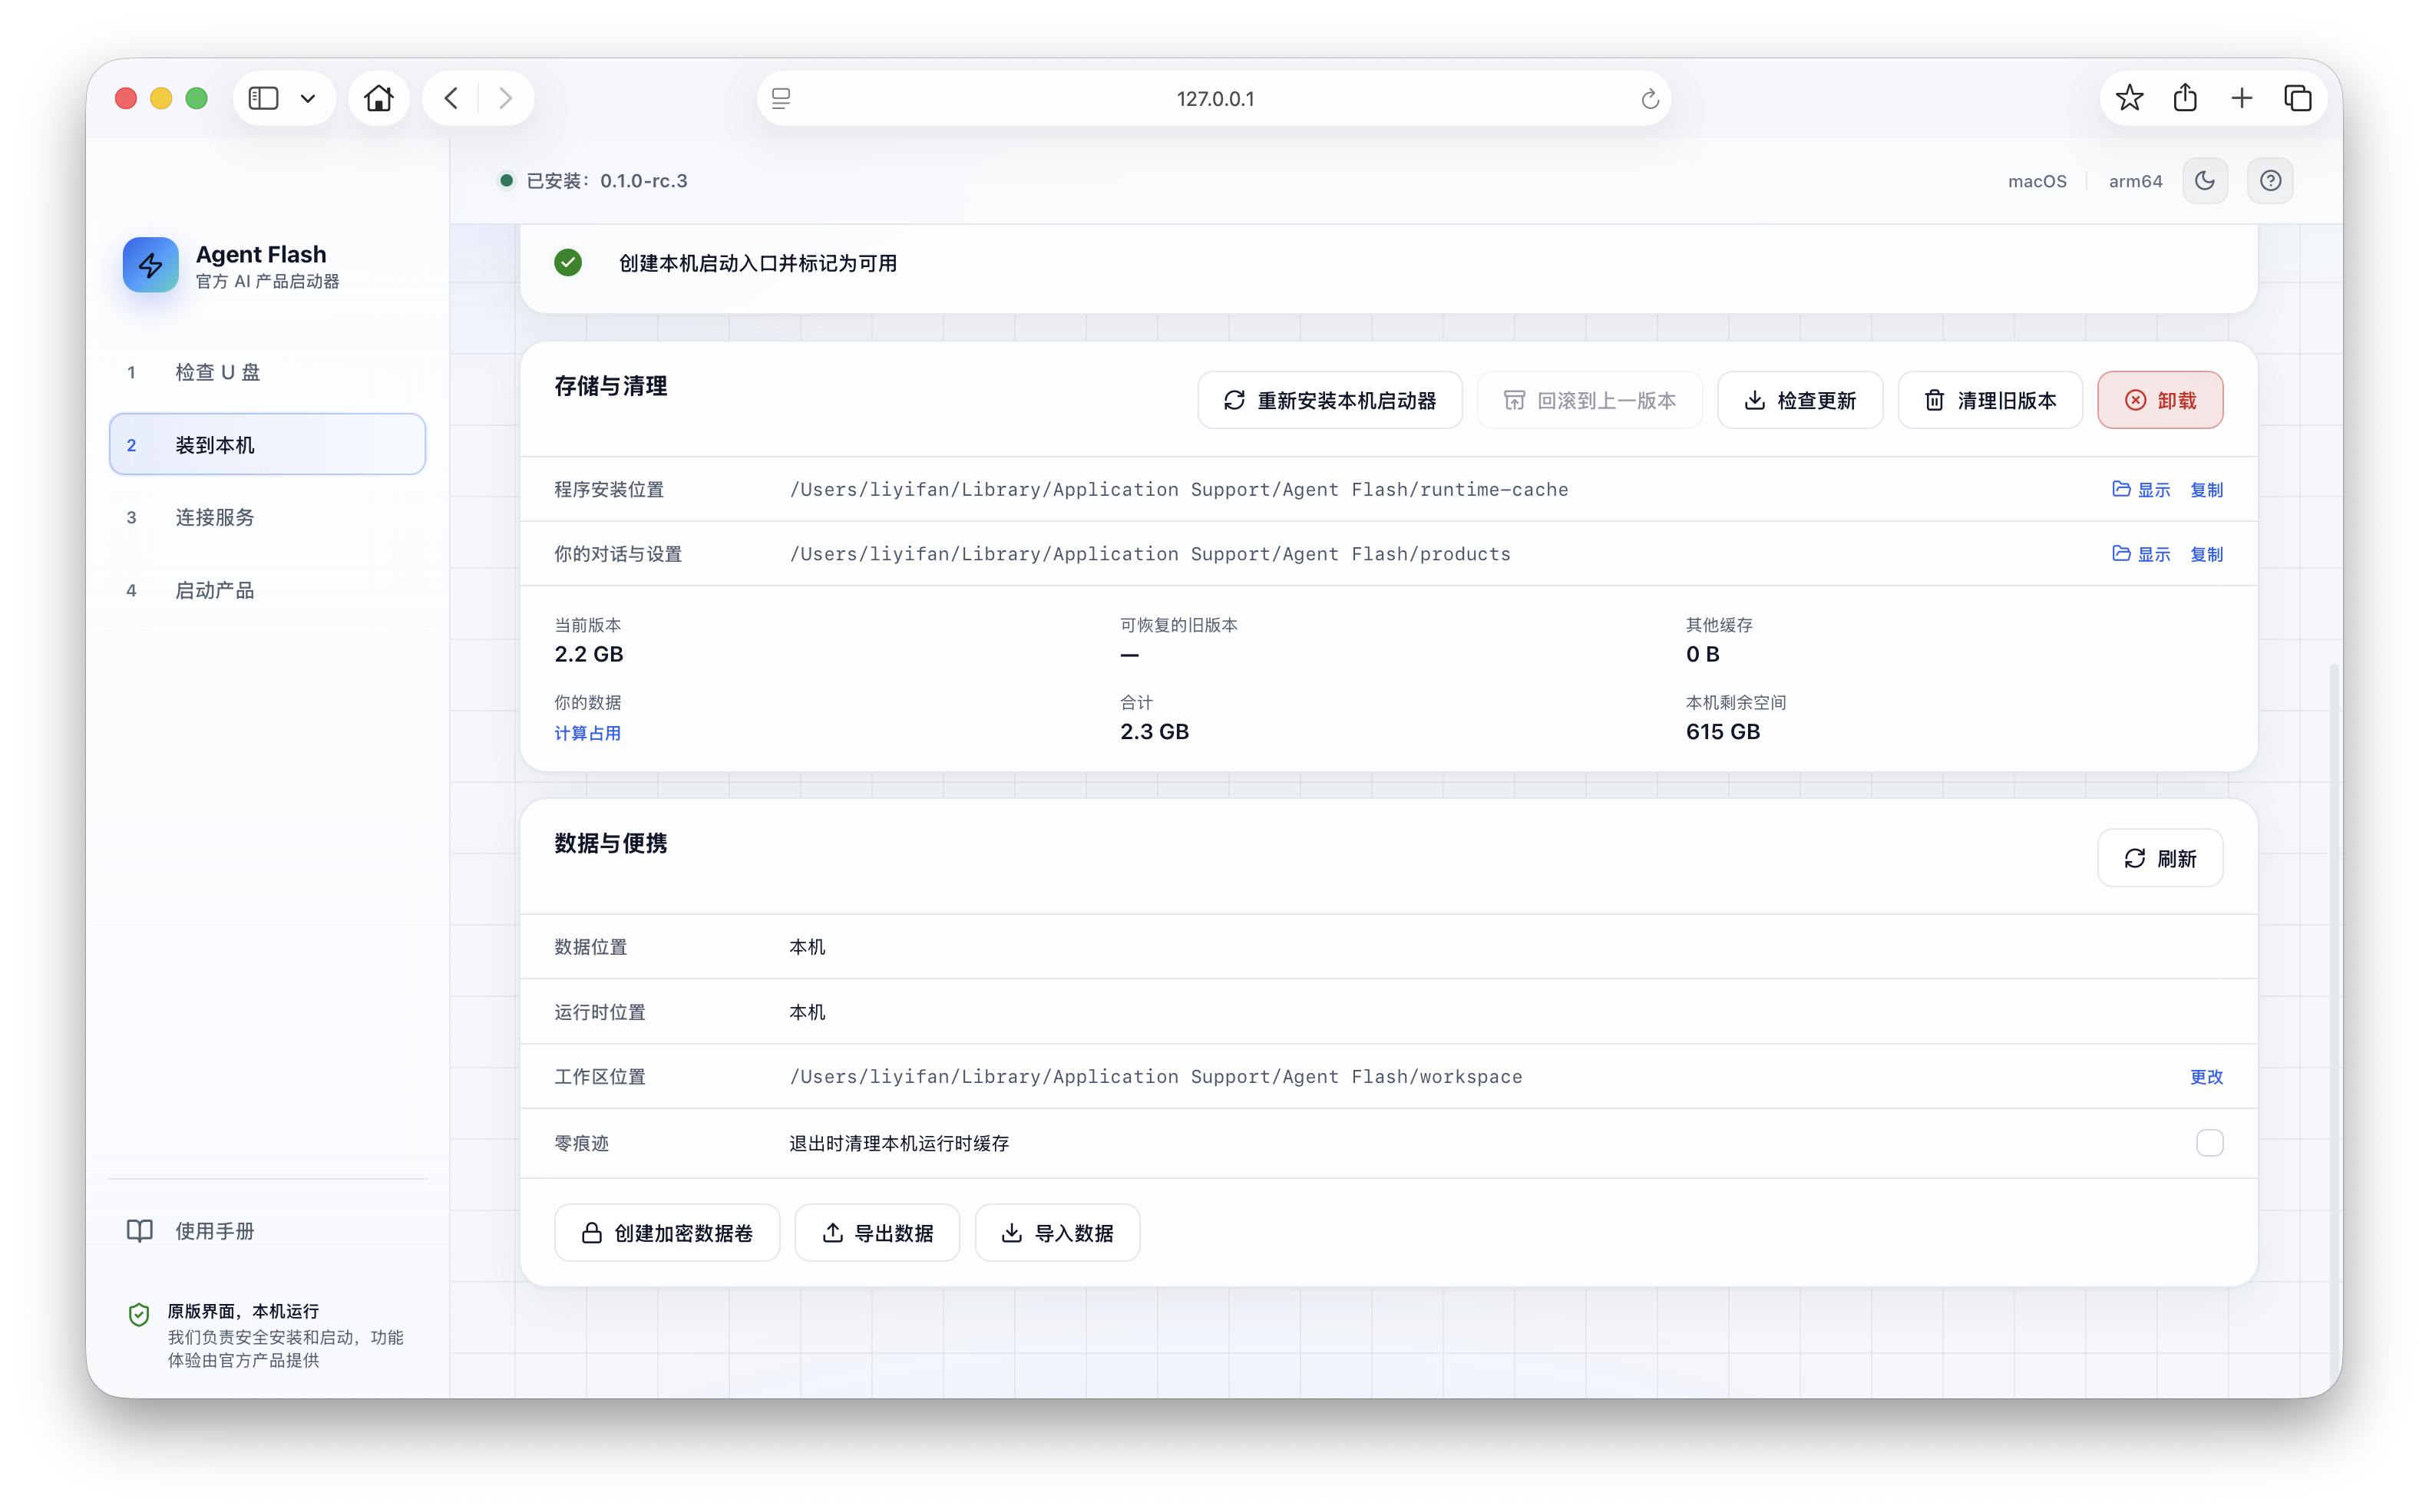Viewport: 2429px width, 1512px height.
Task: Toggle dark mode moon icon
Action: click(x=2204, y=181)
